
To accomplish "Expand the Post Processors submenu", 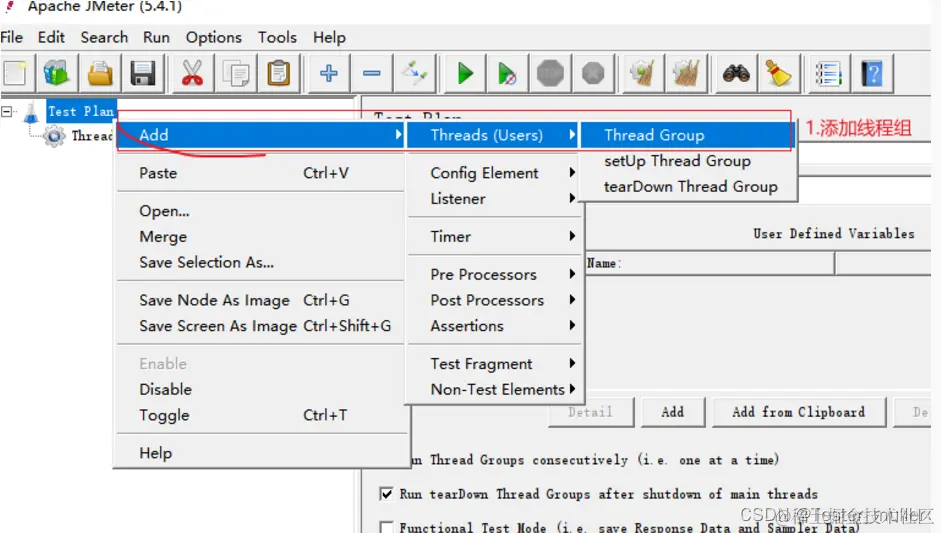I will pyautogui.click(x=495, y=300).
